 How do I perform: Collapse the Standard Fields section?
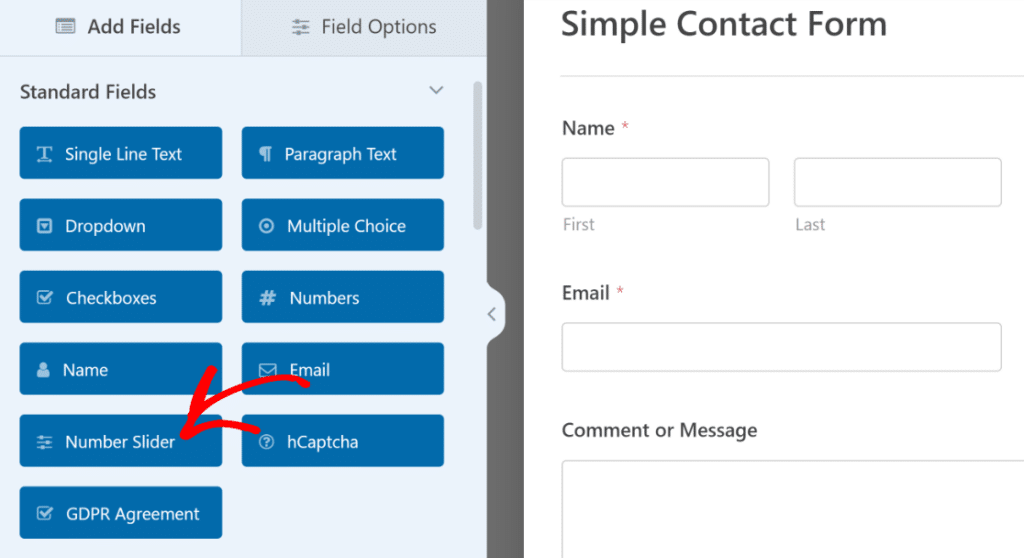[436, 91]
